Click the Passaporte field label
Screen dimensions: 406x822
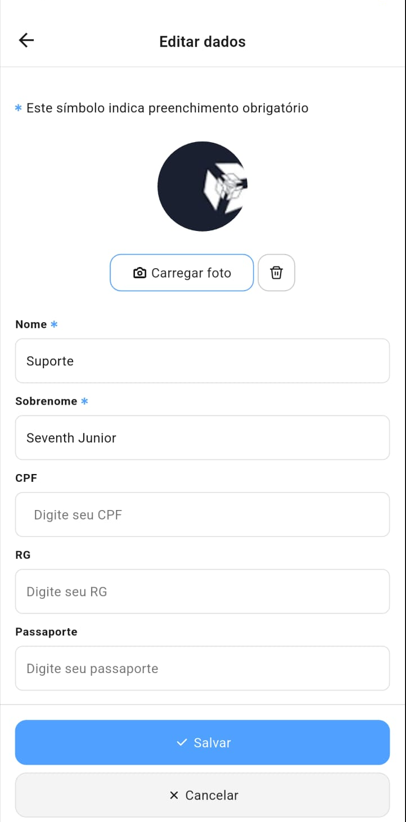(46, 632)
